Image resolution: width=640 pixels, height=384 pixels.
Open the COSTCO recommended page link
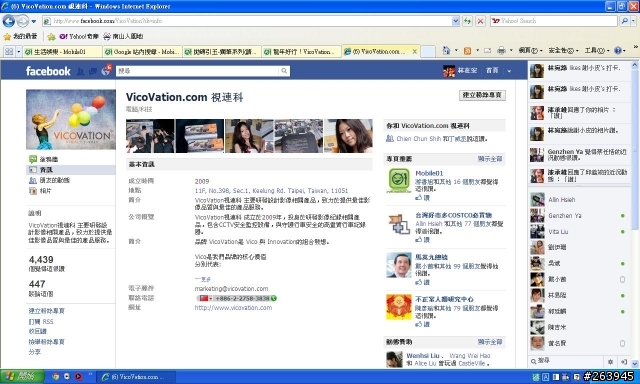click(x=453, y=215)
